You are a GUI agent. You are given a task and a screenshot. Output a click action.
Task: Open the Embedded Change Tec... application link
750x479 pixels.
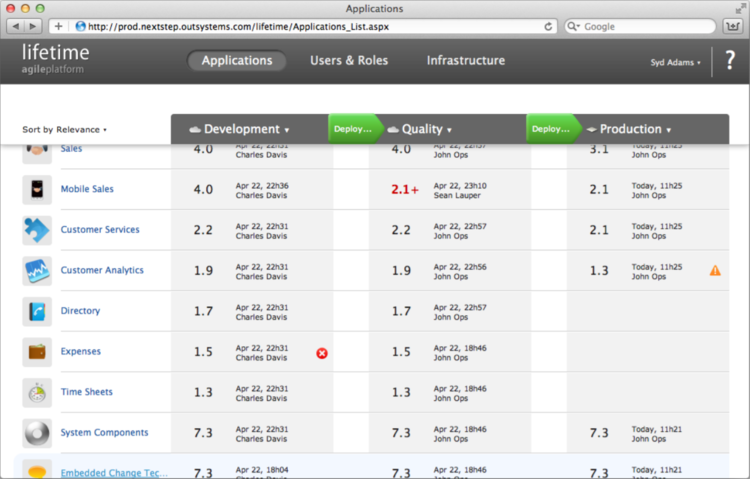point(114,473)
